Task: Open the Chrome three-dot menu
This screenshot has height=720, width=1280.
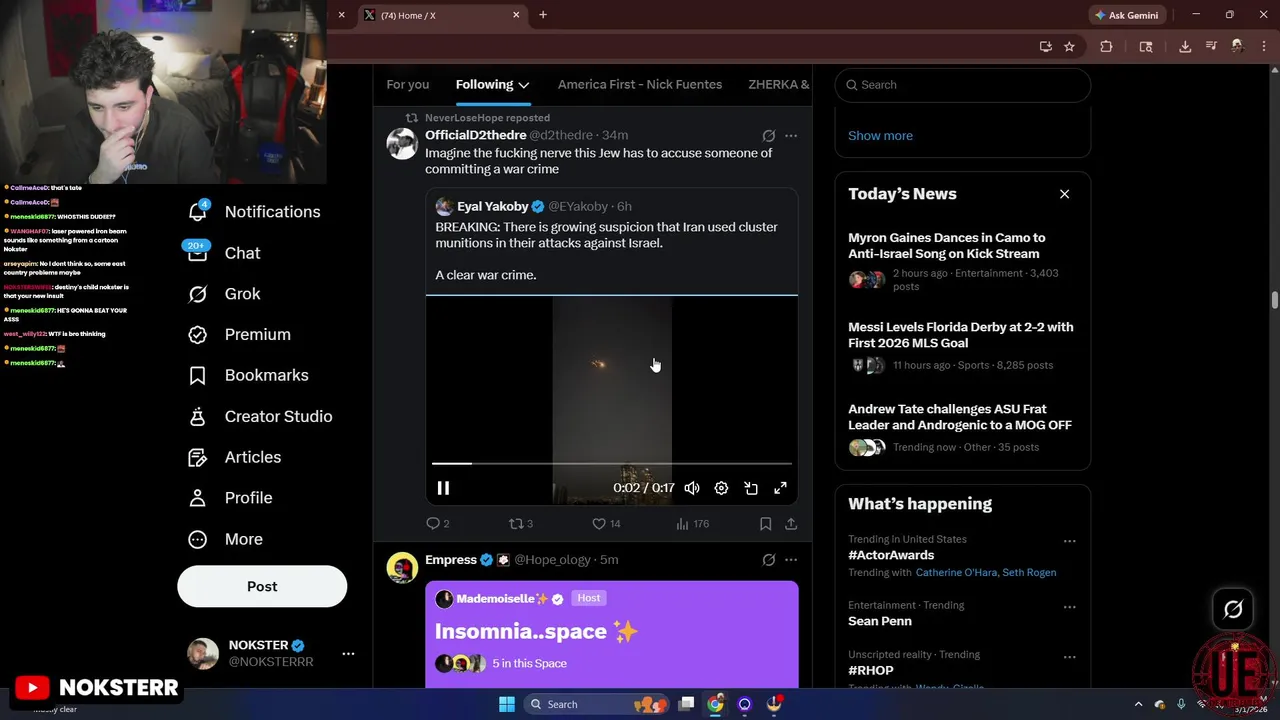Action: coord(1264,46)
